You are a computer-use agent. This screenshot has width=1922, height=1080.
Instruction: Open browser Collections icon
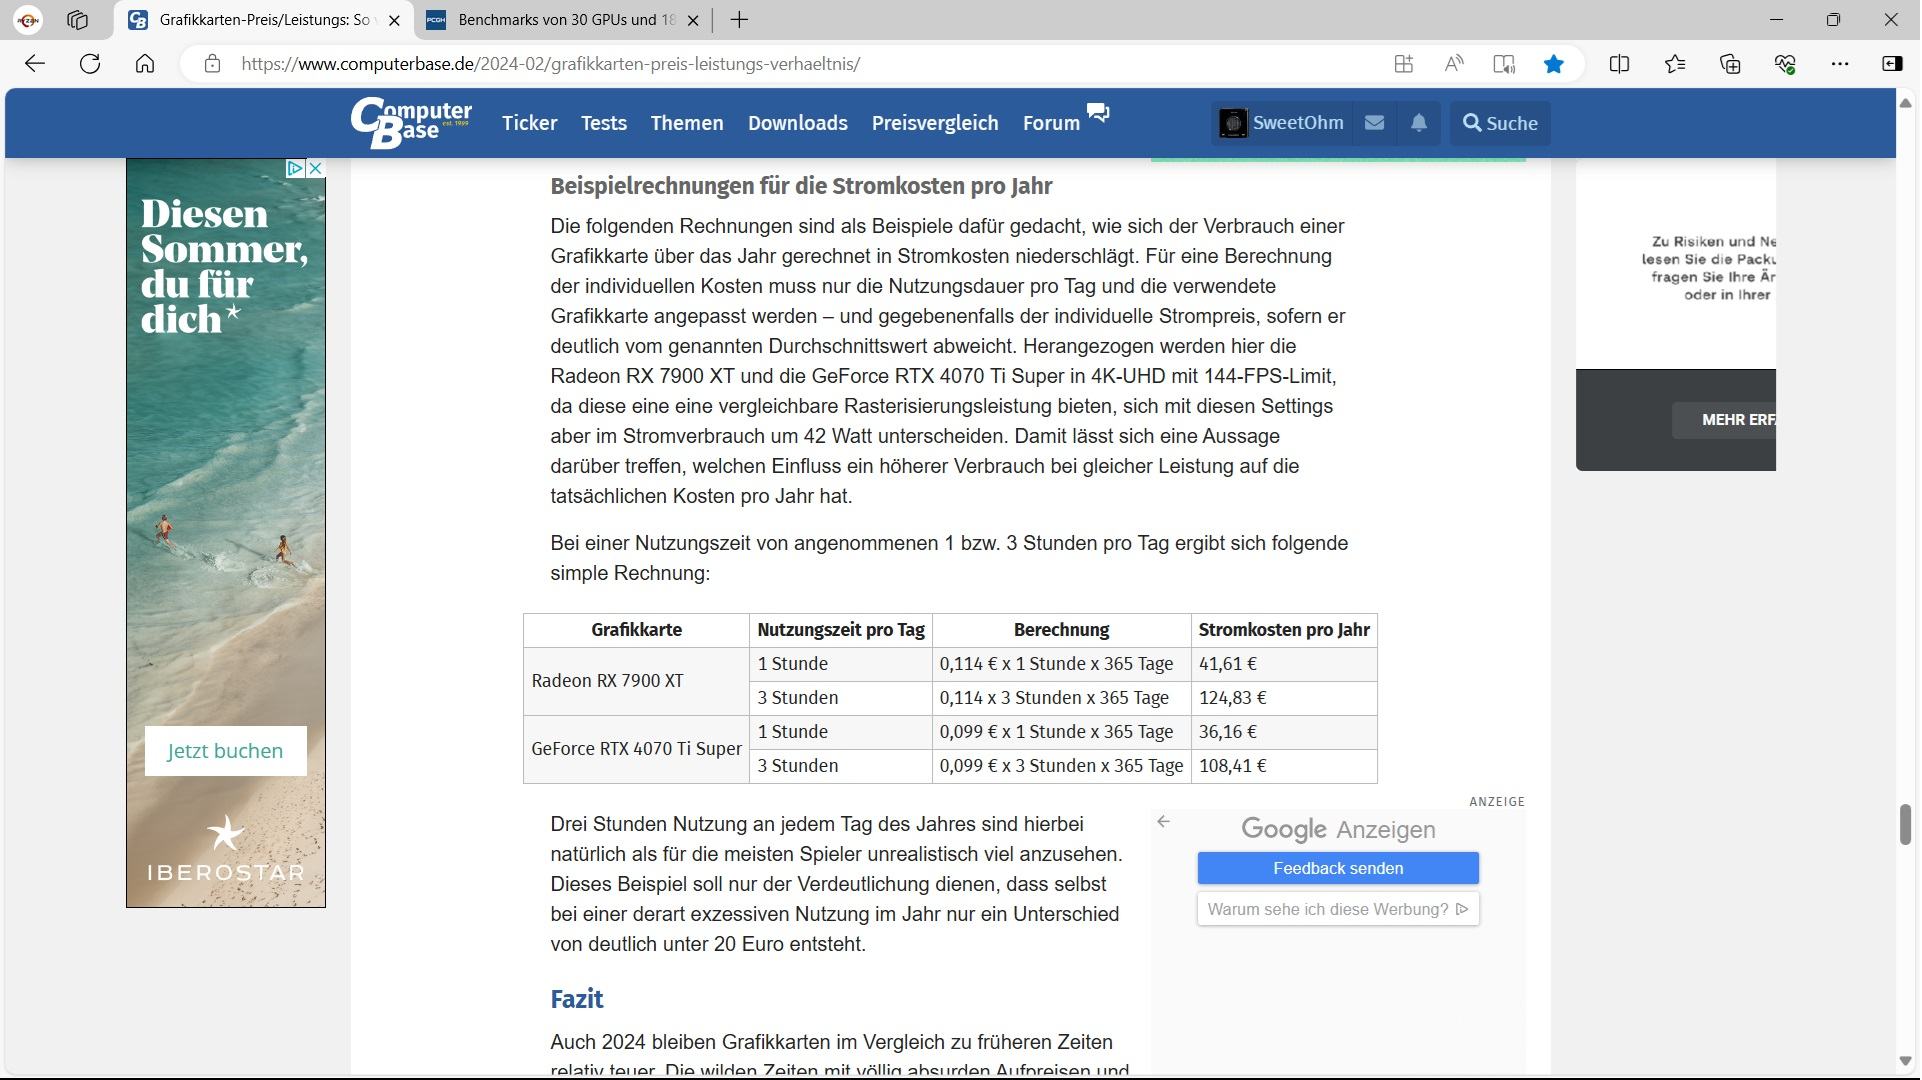click(1730, 64)
